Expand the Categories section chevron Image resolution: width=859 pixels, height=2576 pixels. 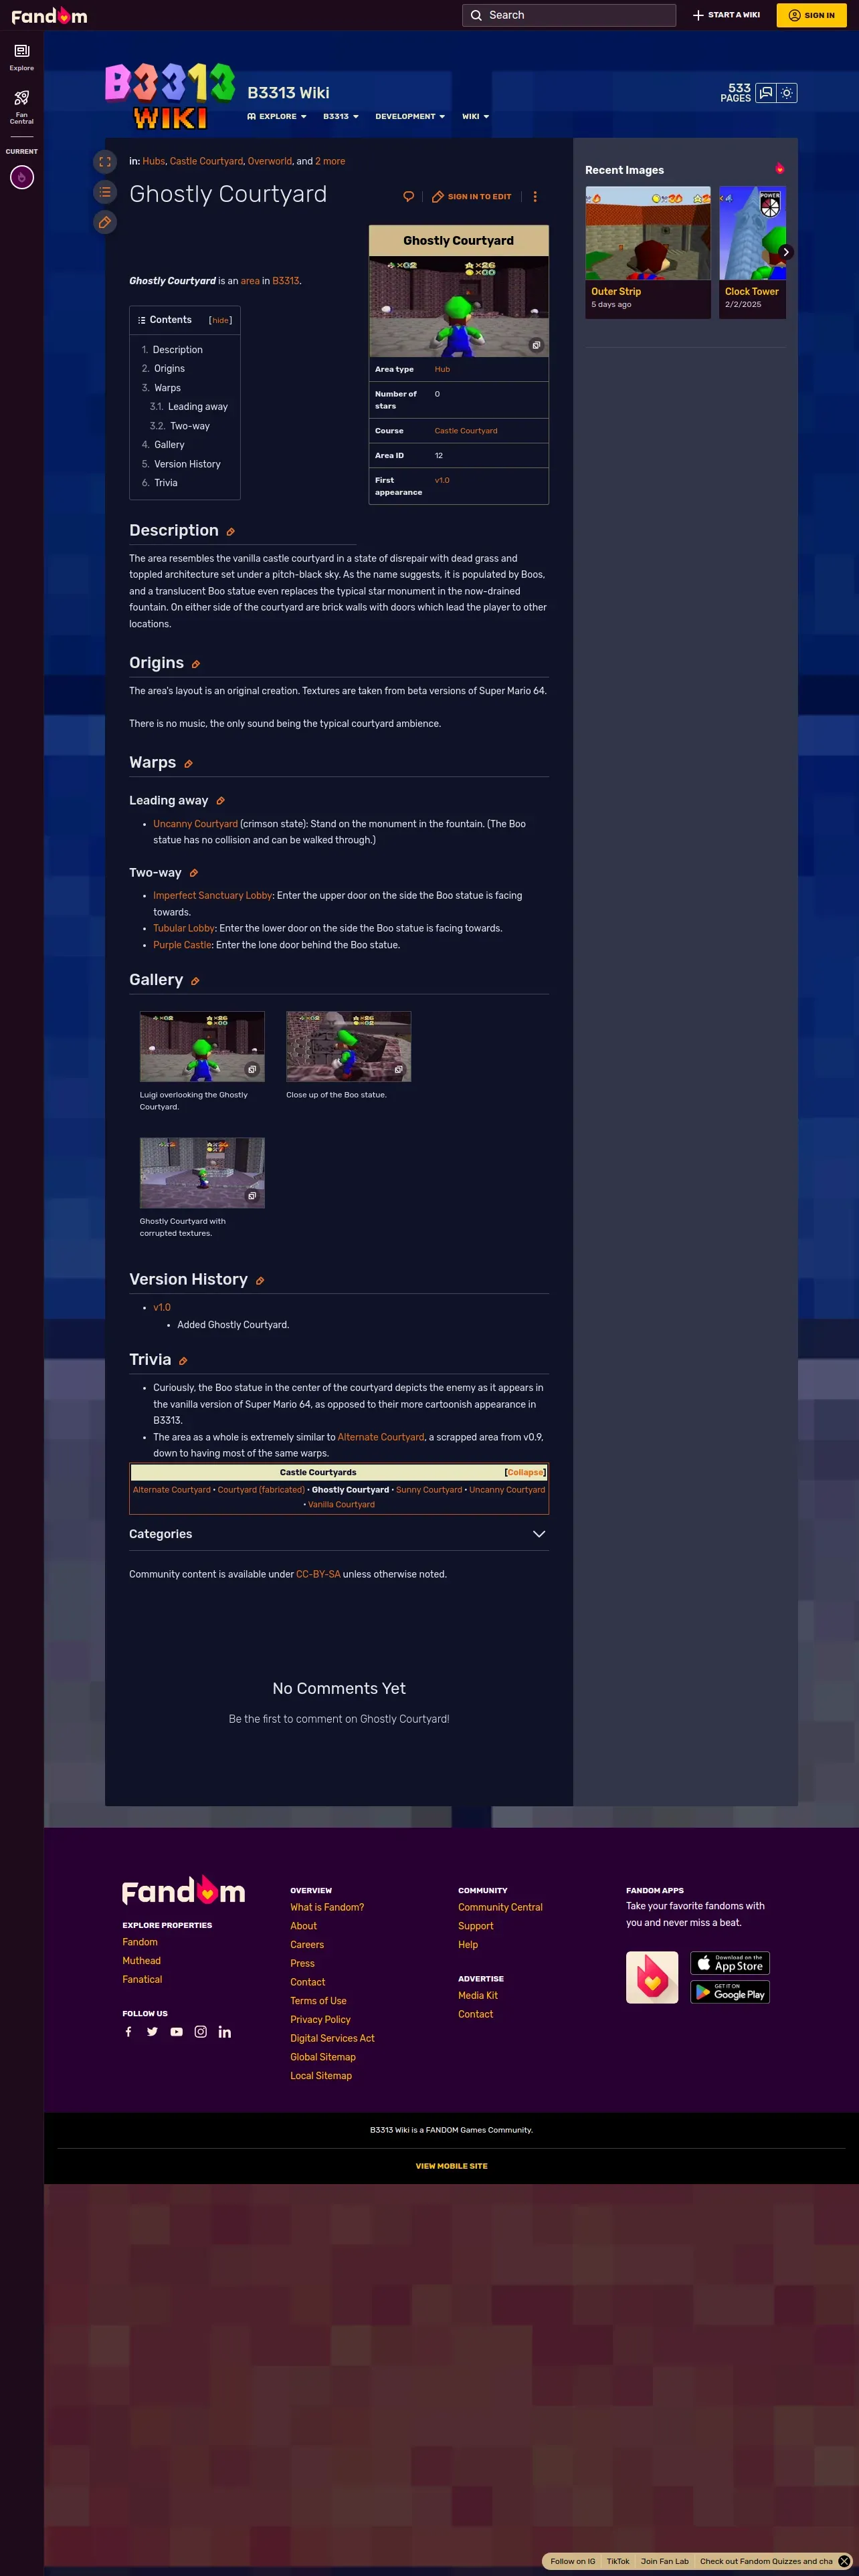point(539,1534)
